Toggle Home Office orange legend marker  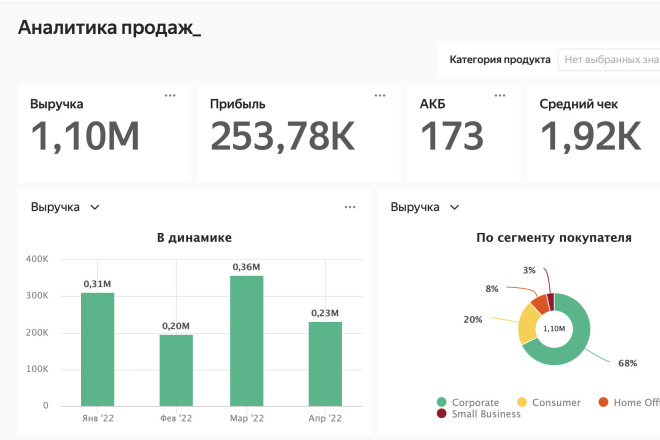pos(604,402)
